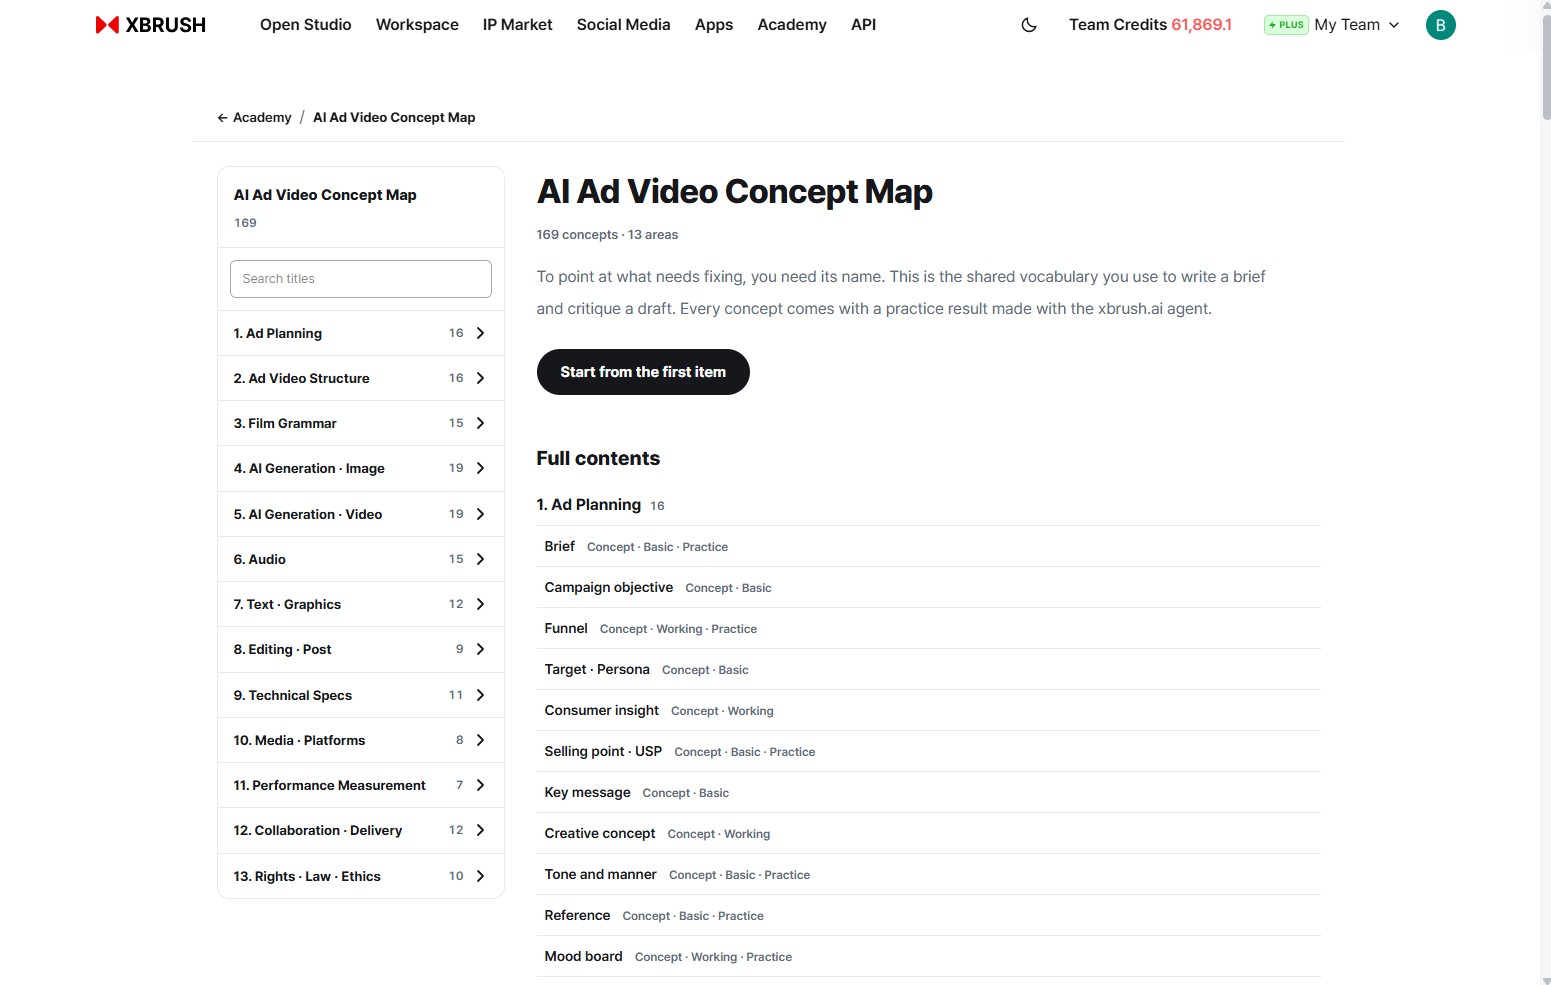This screenshot has width=1551, height=985.
Task: Open the Consumer insight concept
Action: pyautogui.click(x=929, y=710)
